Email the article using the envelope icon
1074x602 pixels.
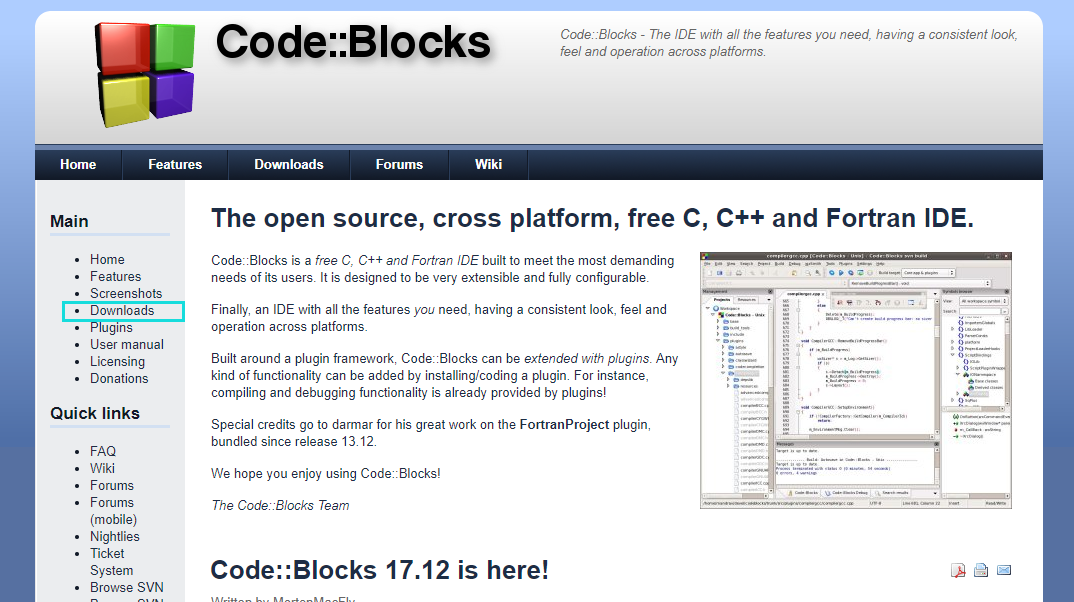[x=1004, y=569]
